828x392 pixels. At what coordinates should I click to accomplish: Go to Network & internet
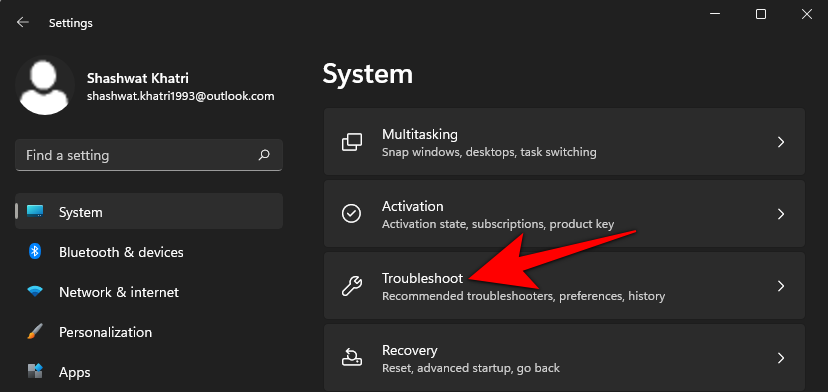149,292
